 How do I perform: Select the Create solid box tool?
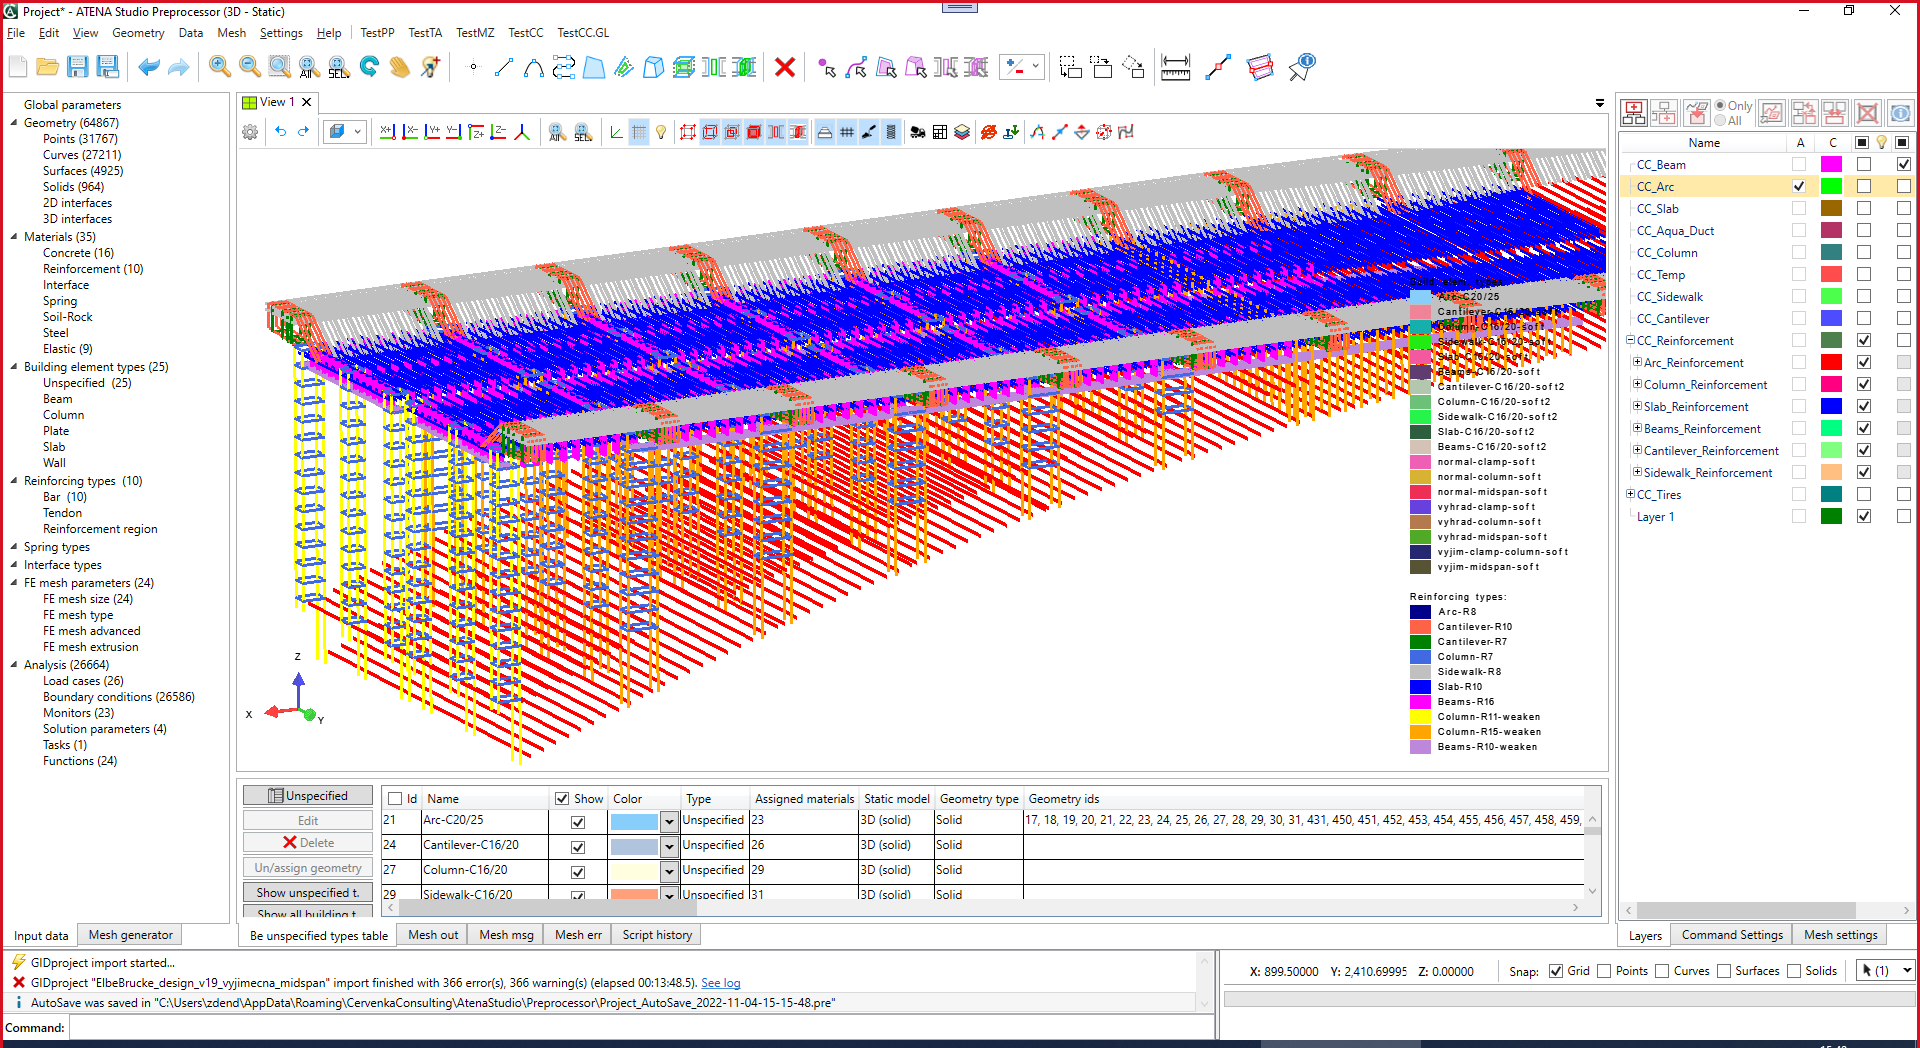coord(654,67)
